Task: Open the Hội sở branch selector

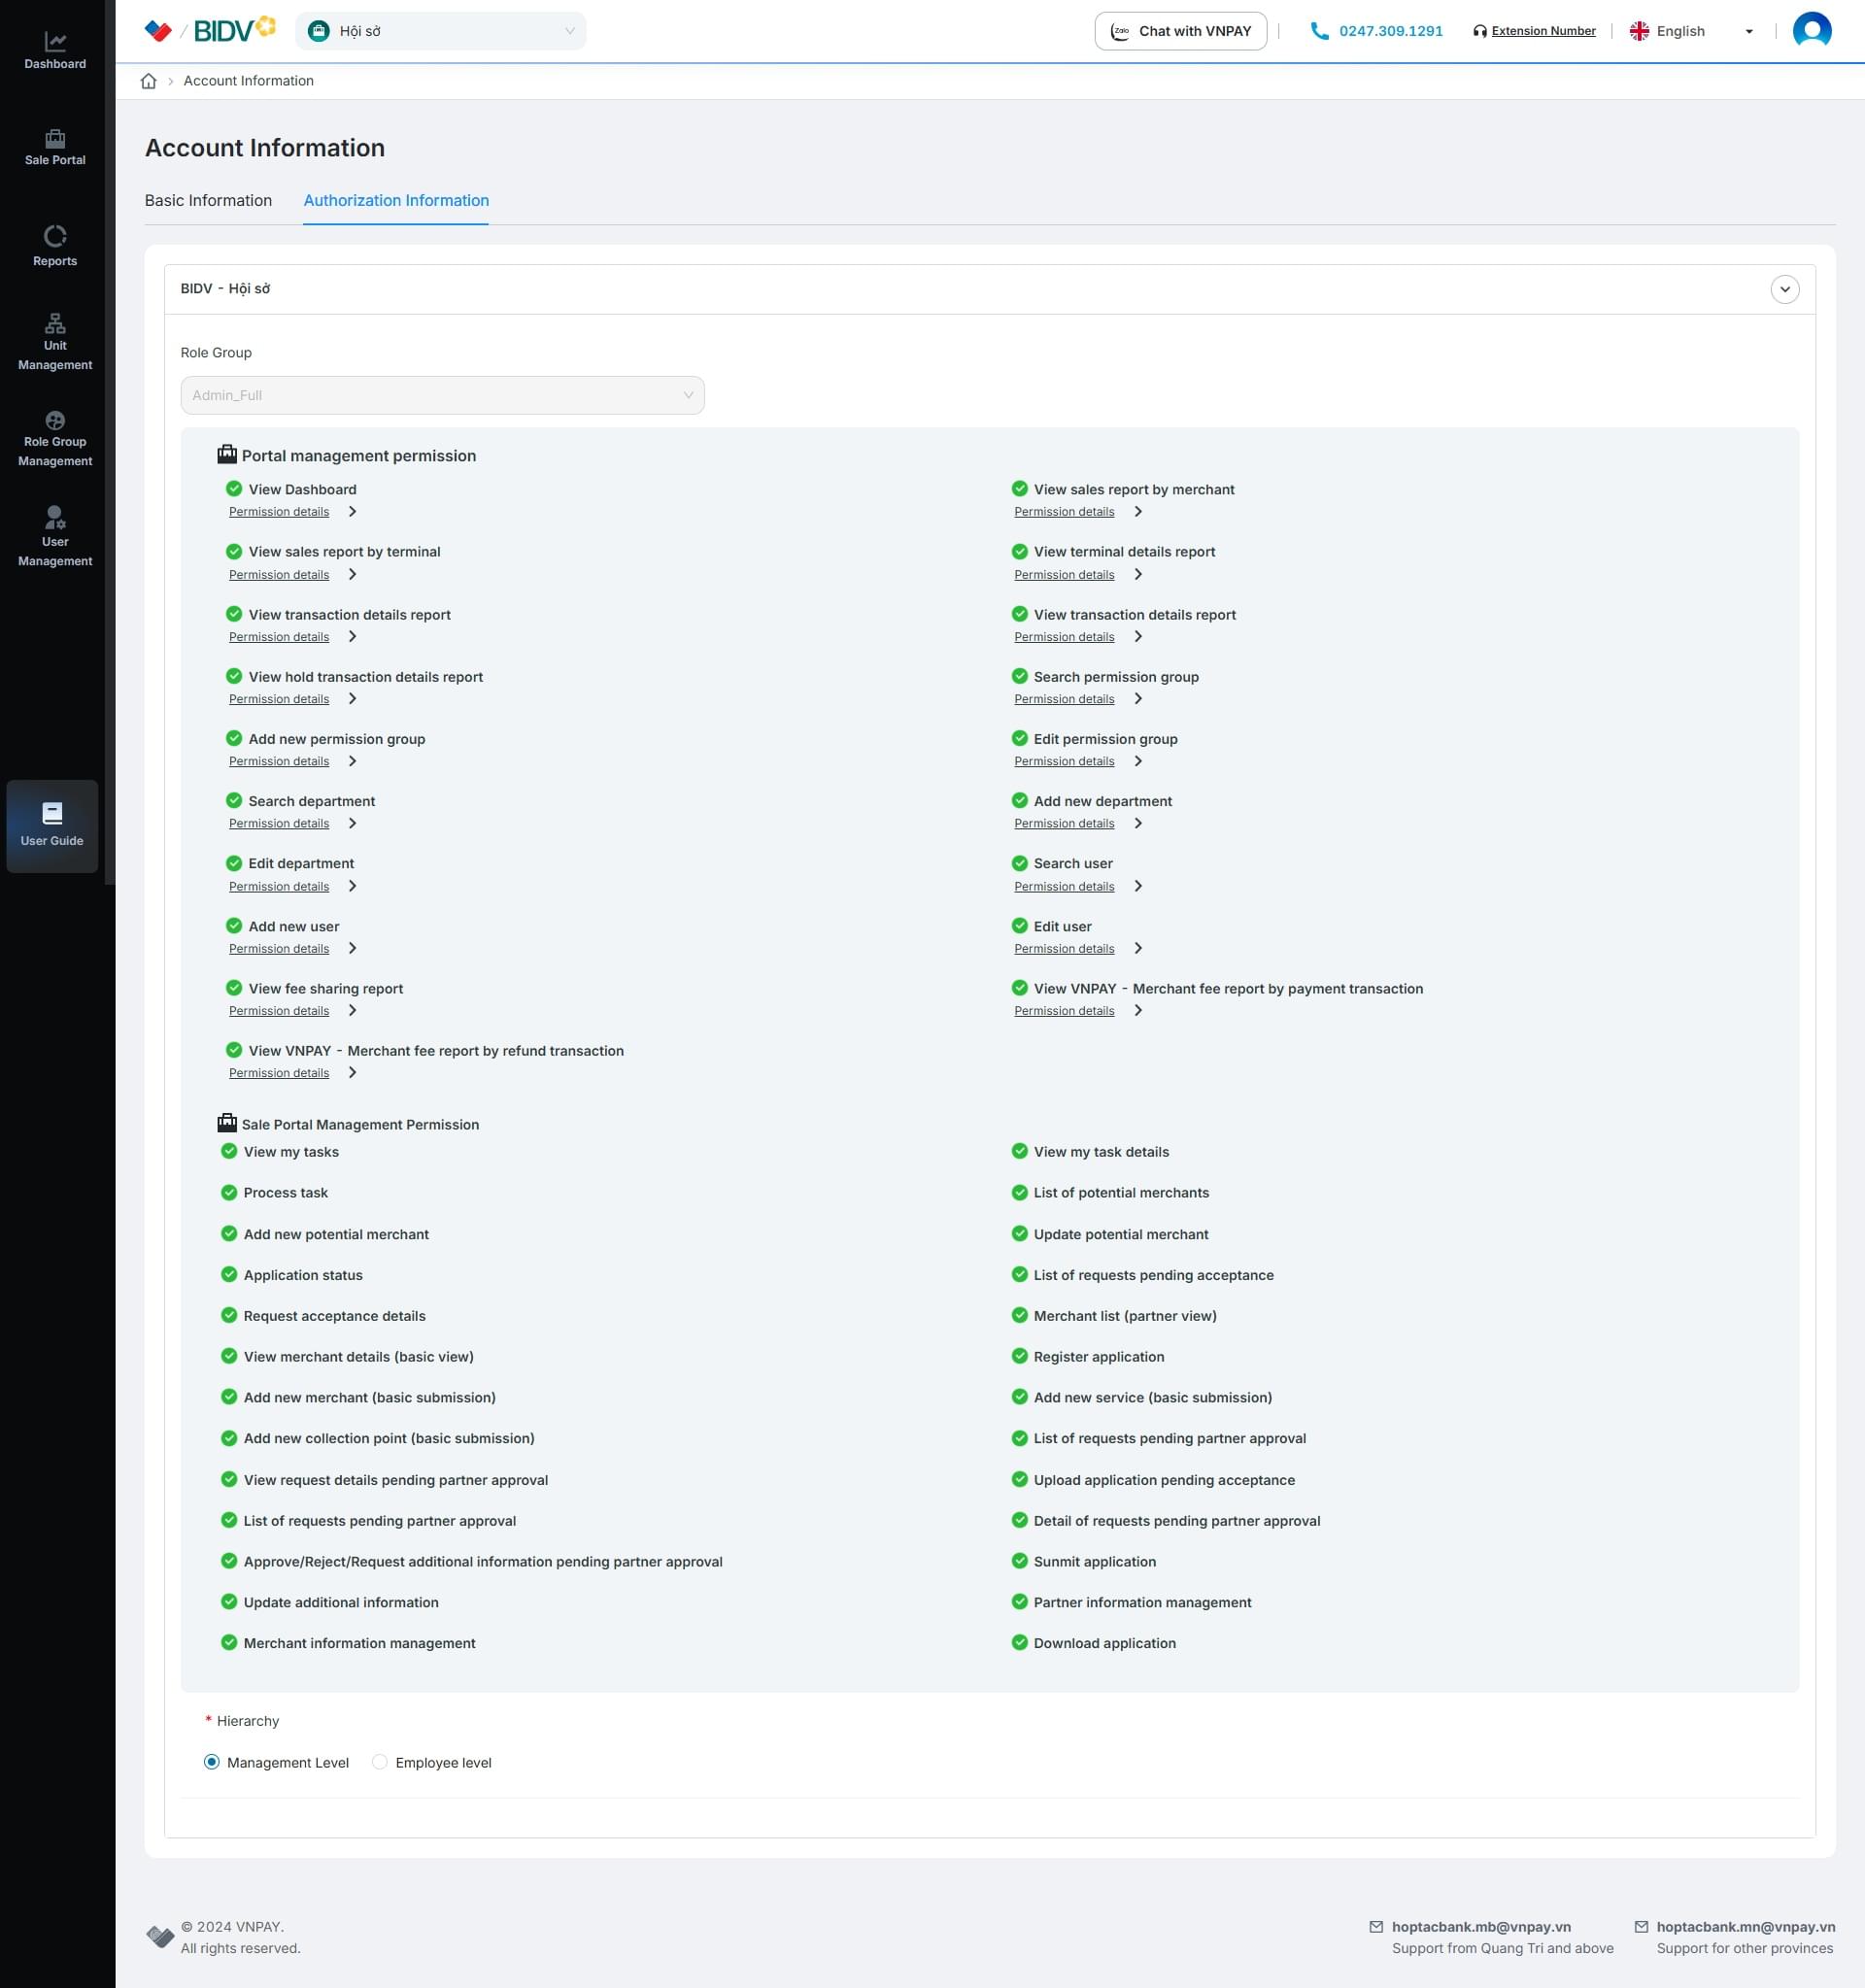Action: point(441,31)
